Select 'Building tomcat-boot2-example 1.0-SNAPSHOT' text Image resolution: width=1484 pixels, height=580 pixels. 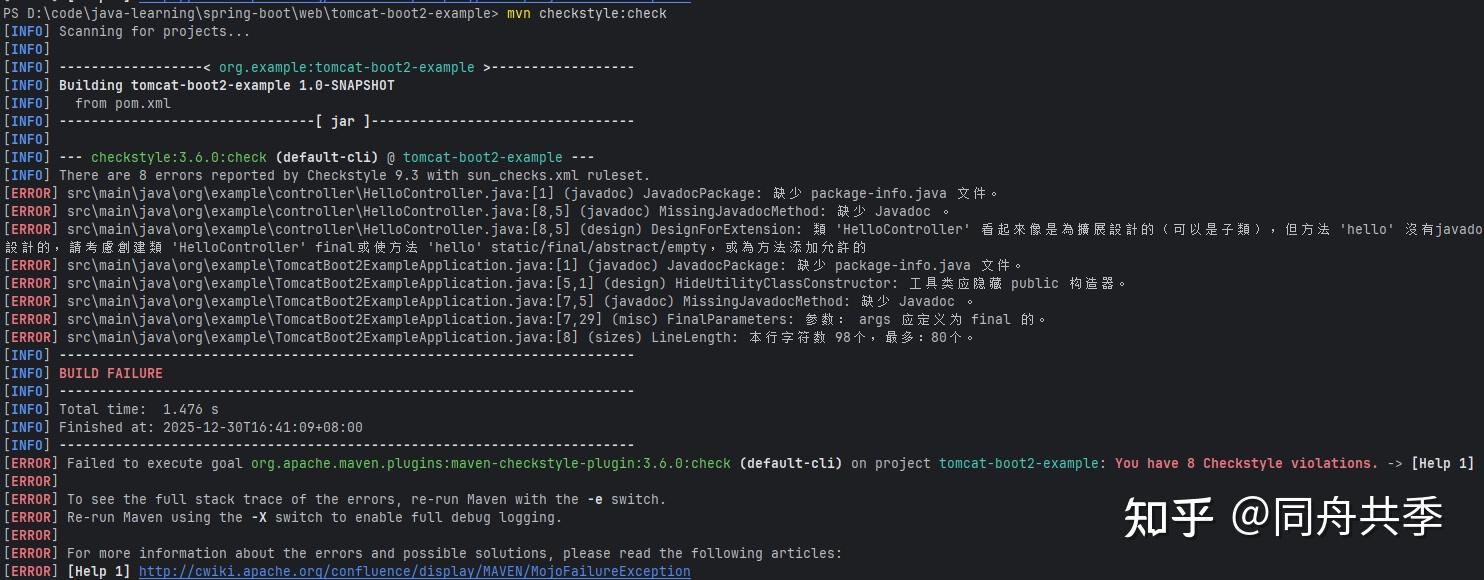[227, 85]
